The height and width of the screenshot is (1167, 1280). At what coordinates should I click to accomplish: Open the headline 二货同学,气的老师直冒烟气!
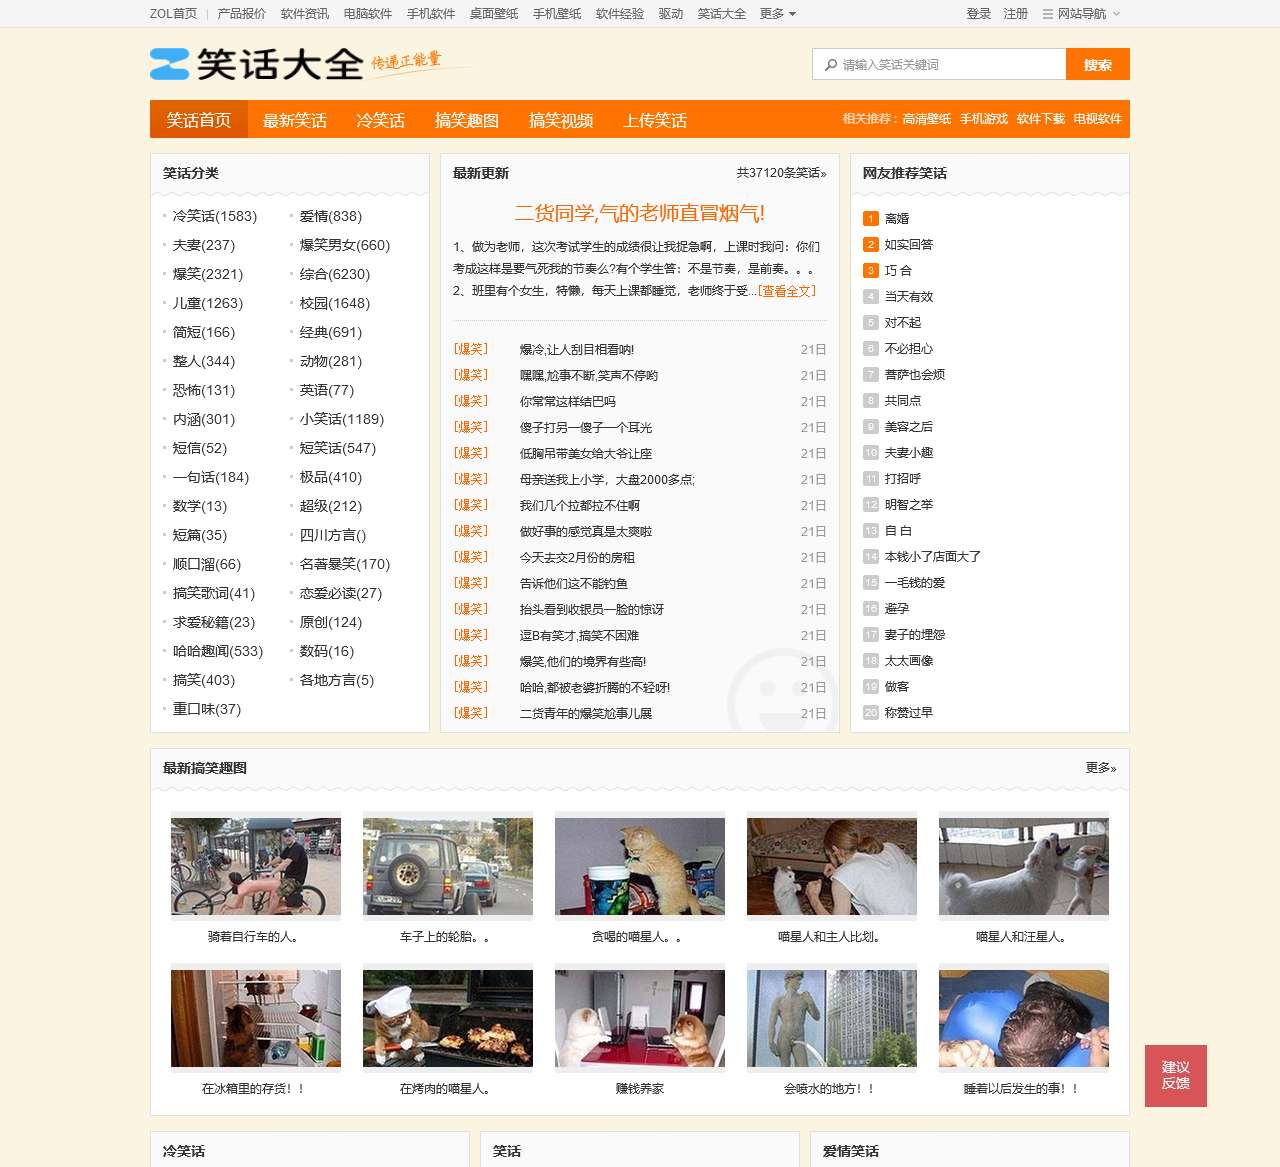tap(640, 213)
